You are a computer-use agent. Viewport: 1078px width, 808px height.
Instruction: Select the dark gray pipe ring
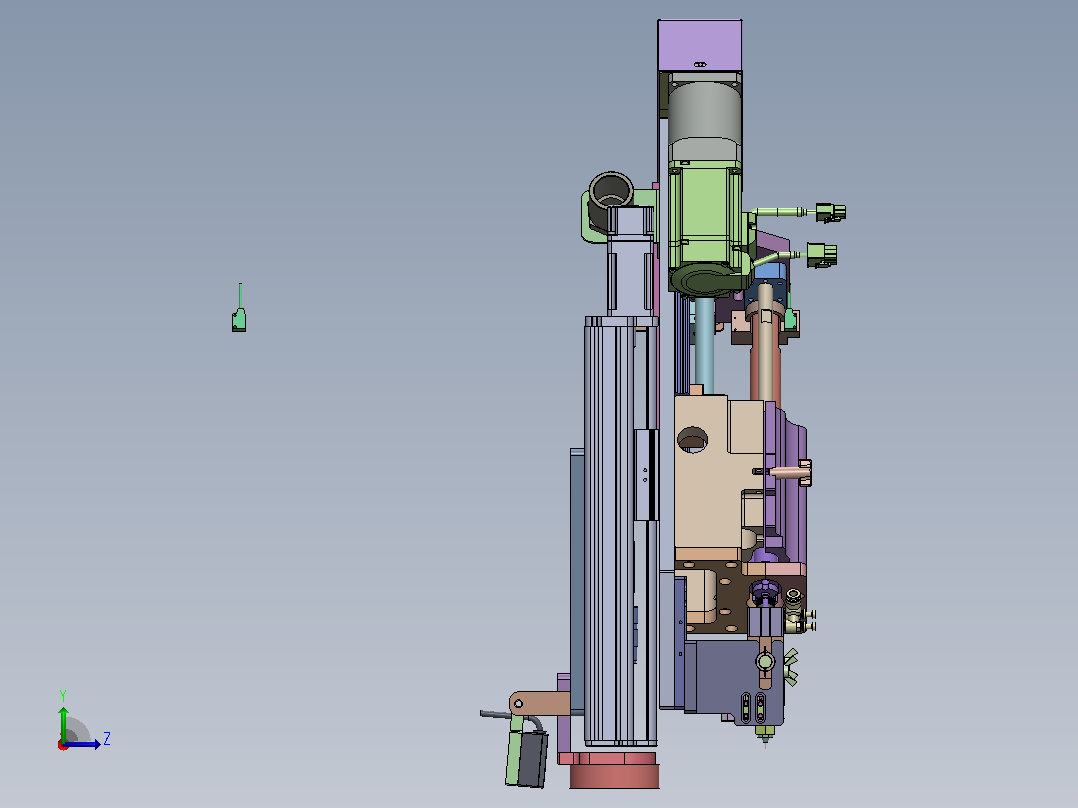[x=611, y=190]
